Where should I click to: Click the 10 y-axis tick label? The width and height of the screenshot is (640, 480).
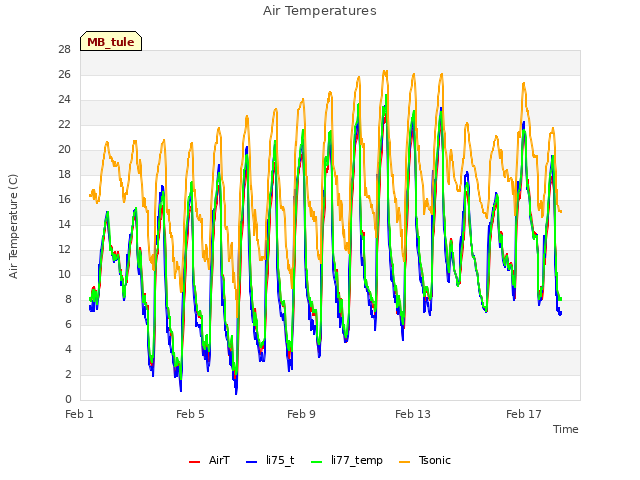click(x=64, y=274)
